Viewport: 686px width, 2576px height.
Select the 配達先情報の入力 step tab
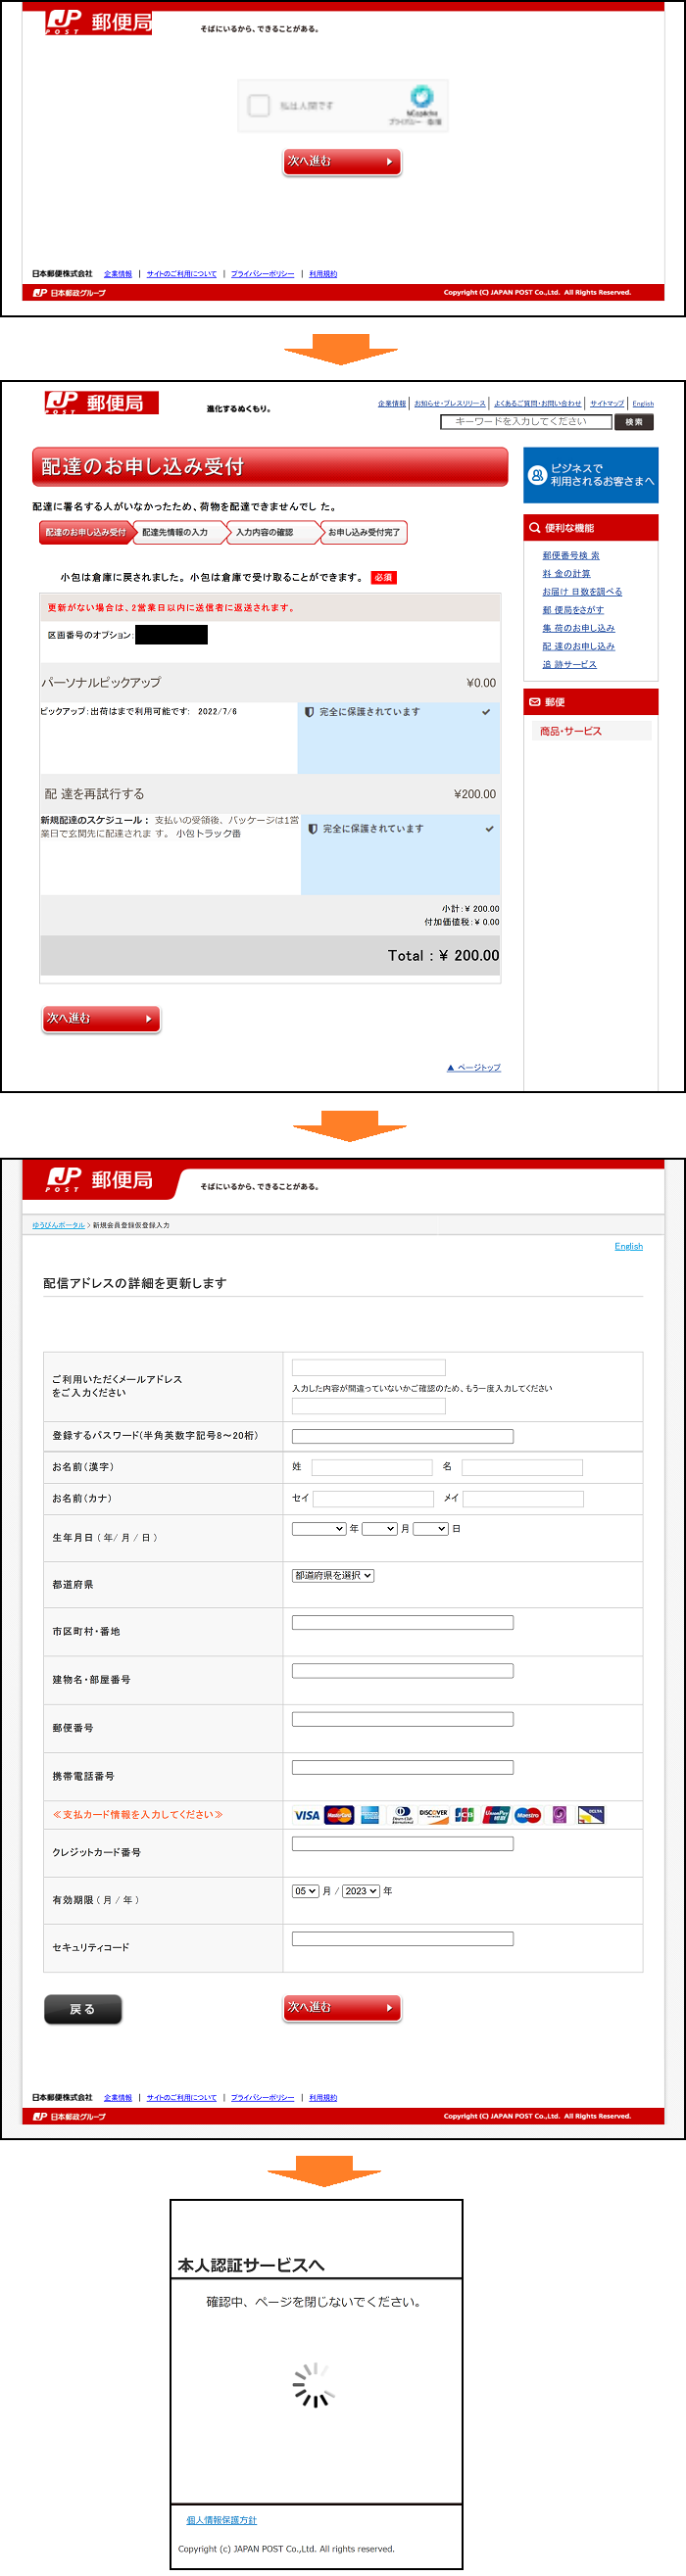tap(178, 532)
